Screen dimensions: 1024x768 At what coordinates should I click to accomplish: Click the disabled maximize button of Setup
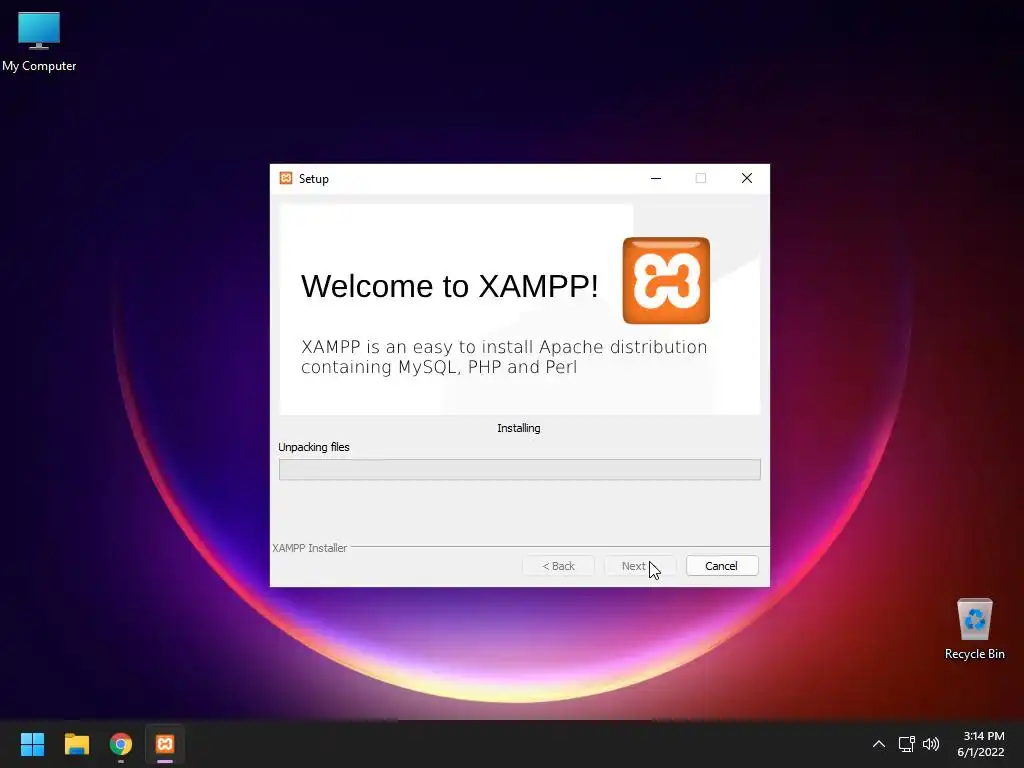(x=701, y=178)
